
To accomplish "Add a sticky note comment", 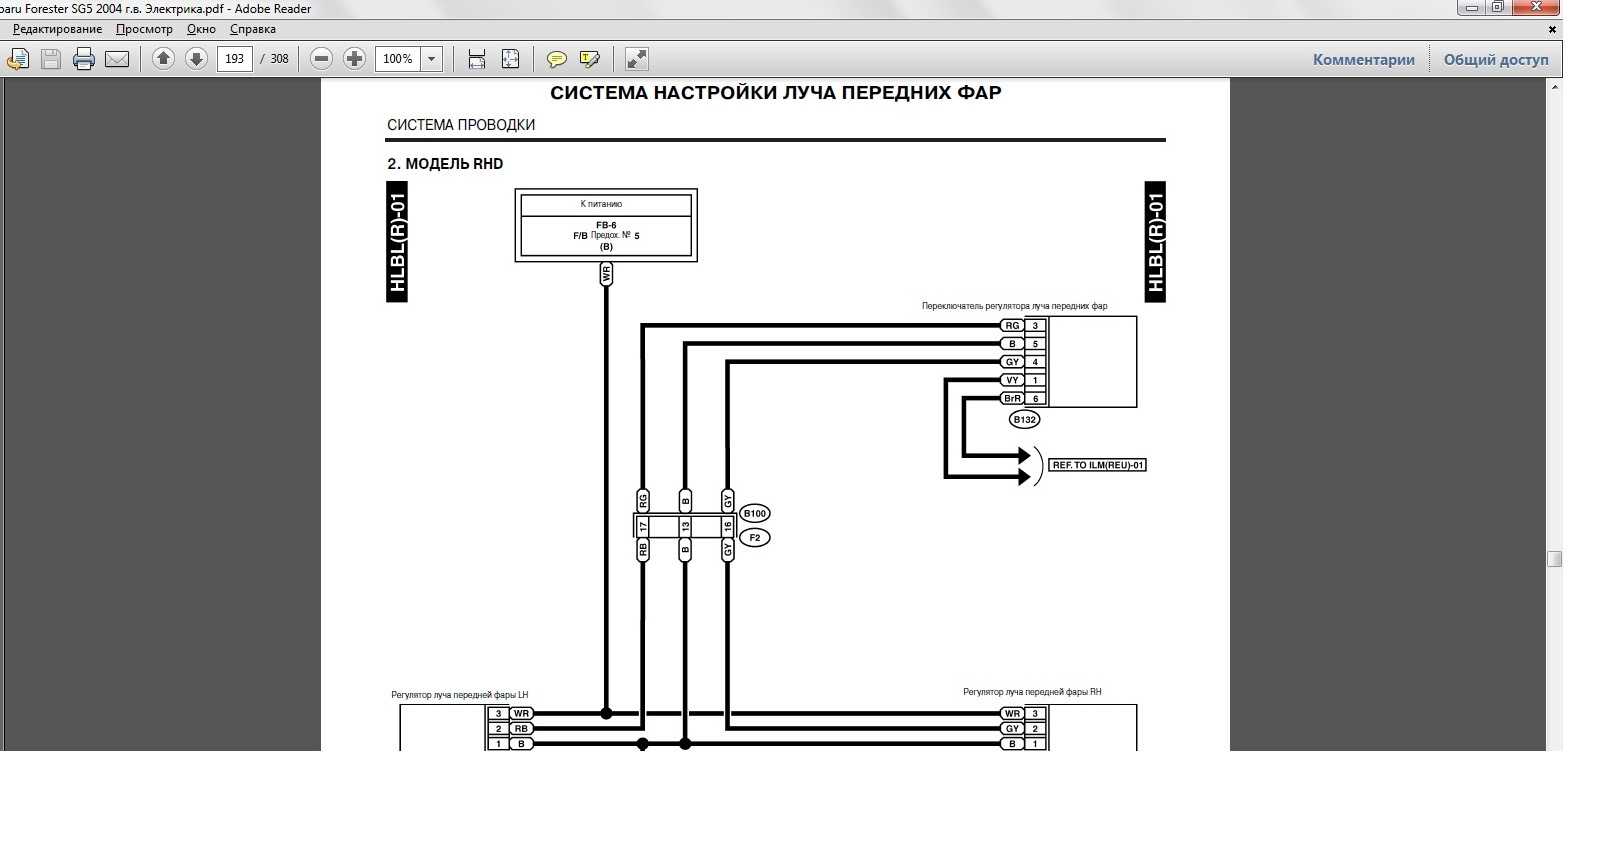I will coord(556,60).
